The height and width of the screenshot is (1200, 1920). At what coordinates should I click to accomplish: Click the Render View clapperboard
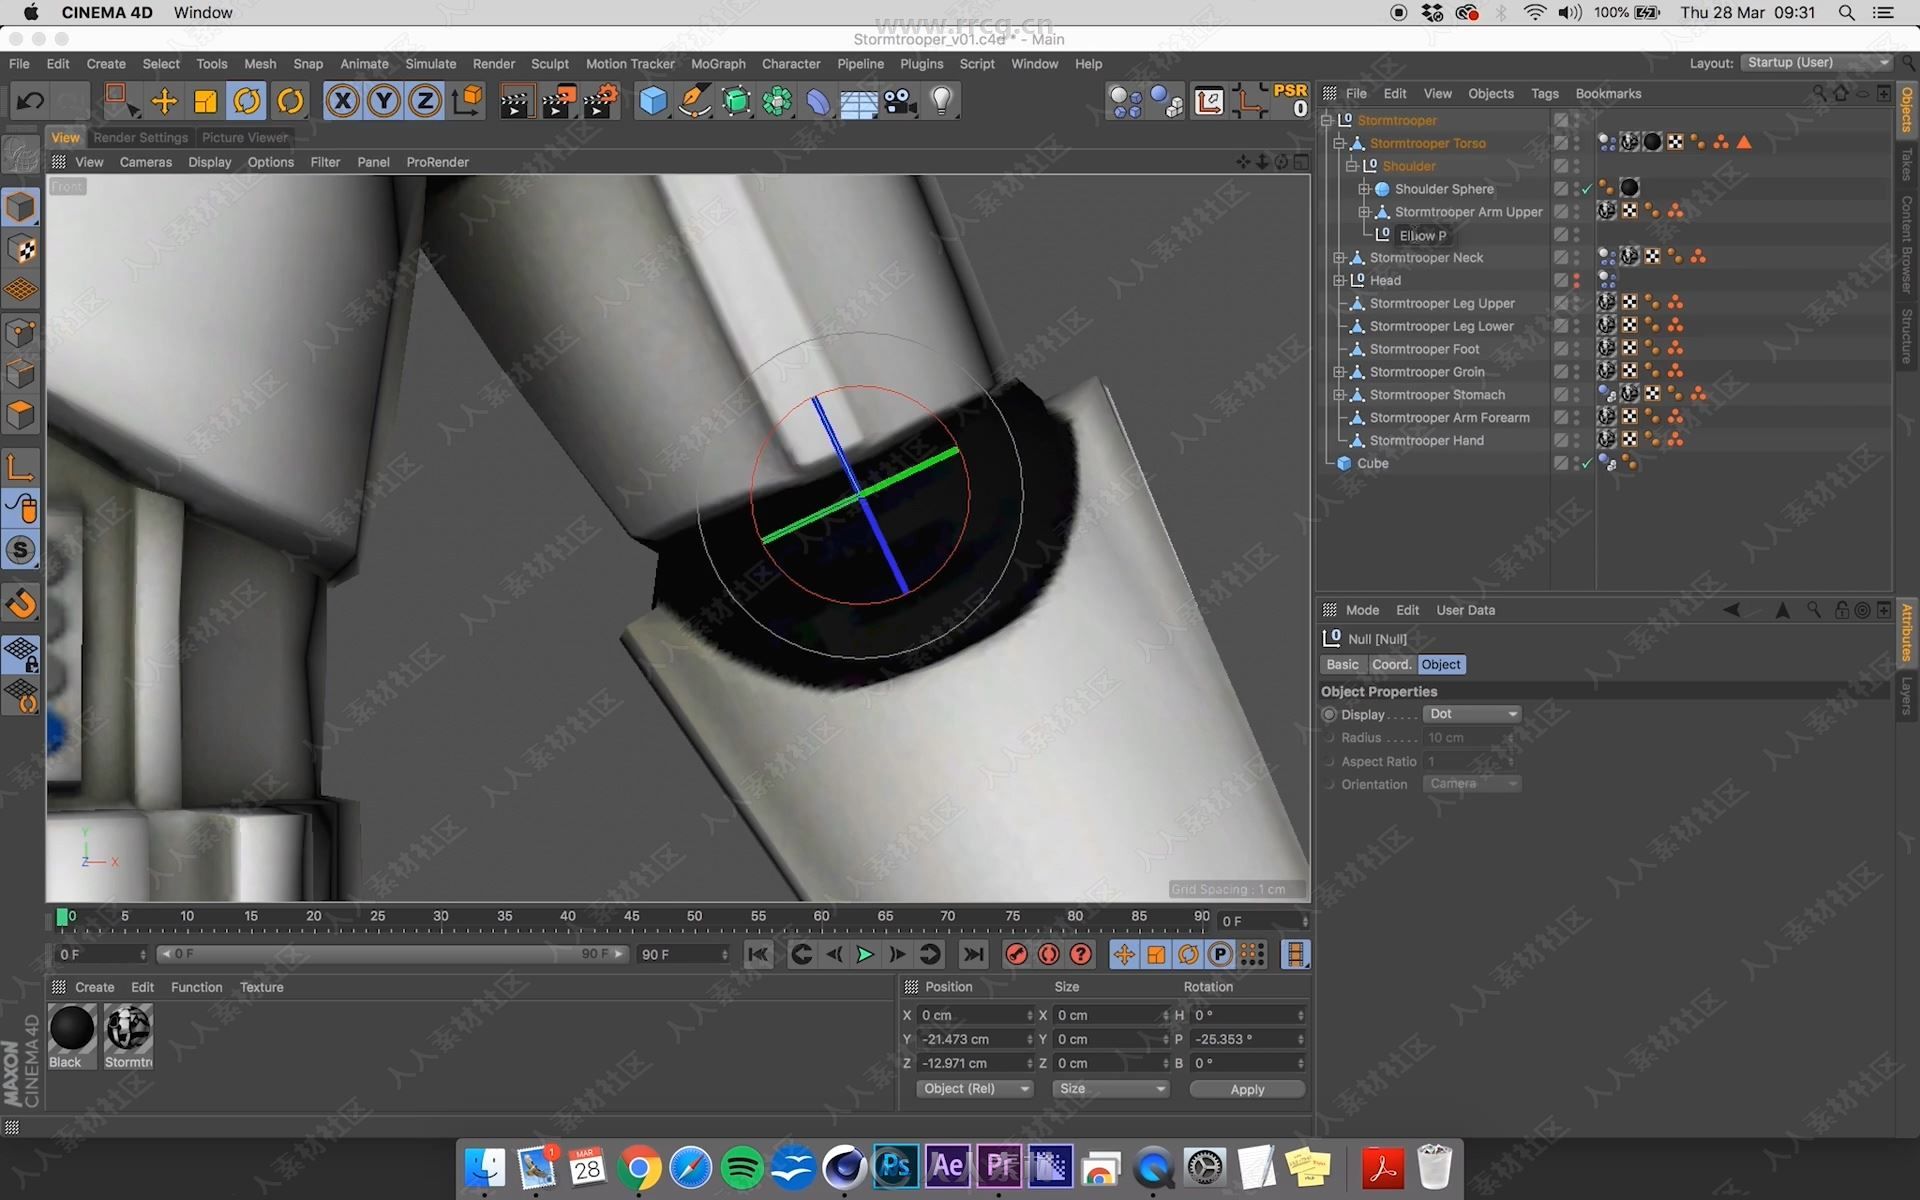coord(516,101)
